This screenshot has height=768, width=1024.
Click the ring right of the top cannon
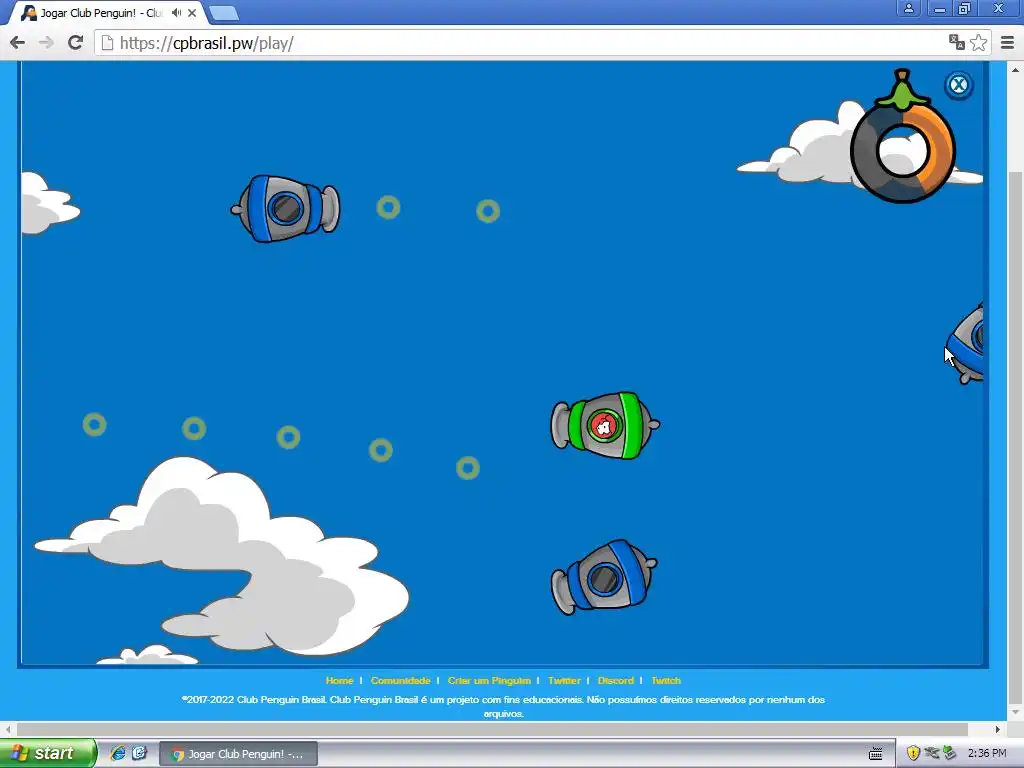(x=389, y=207)
